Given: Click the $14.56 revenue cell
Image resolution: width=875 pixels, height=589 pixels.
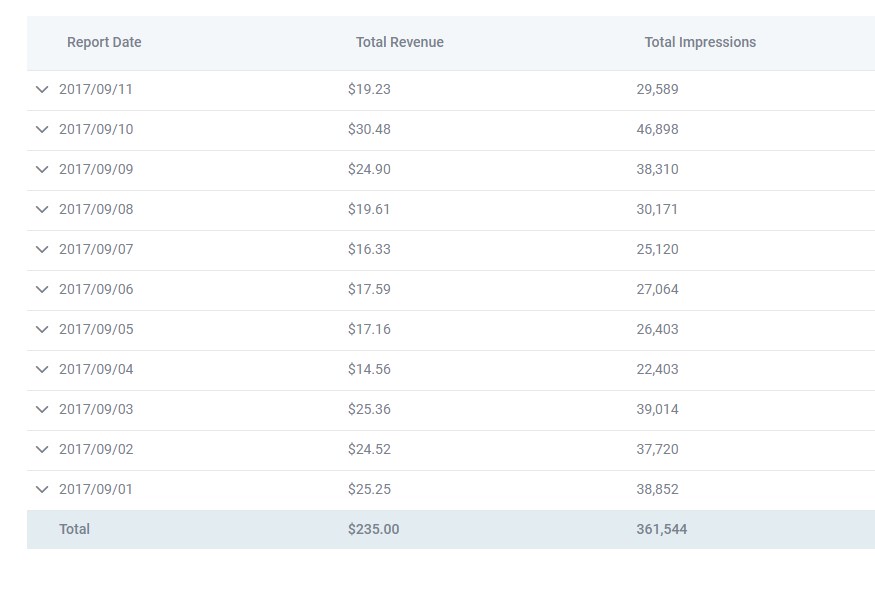Looking at the screenshot, I should [x=369, y=369].
